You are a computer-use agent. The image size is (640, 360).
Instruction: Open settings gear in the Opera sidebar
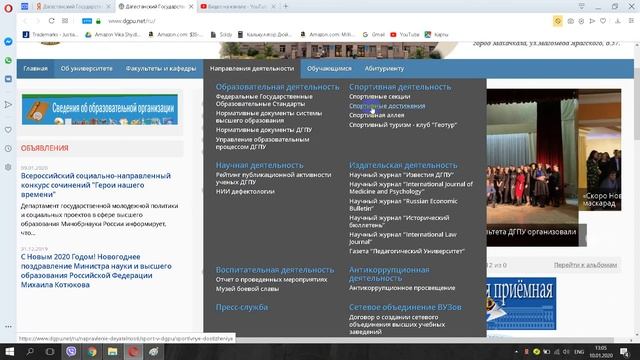(x=8, y=167)
